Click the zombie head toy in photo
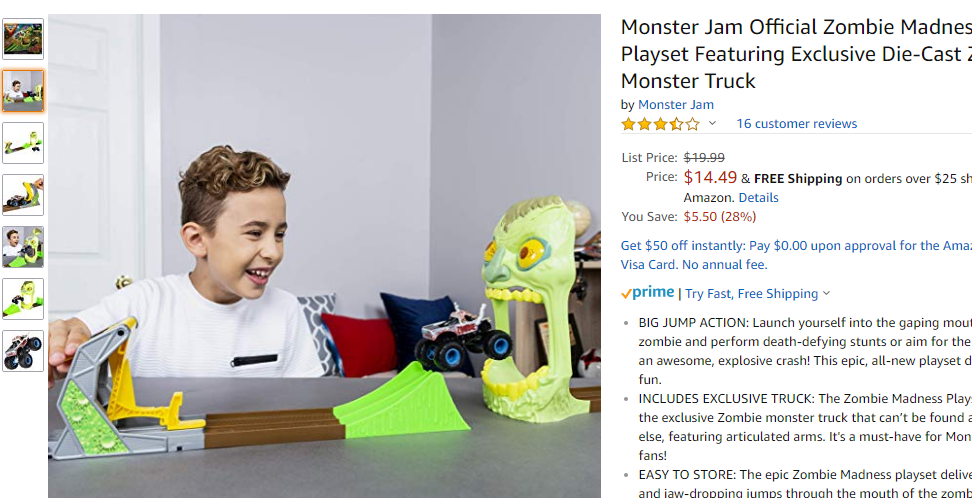This screenshot has height=498, width=972. (x=533, y=309)
